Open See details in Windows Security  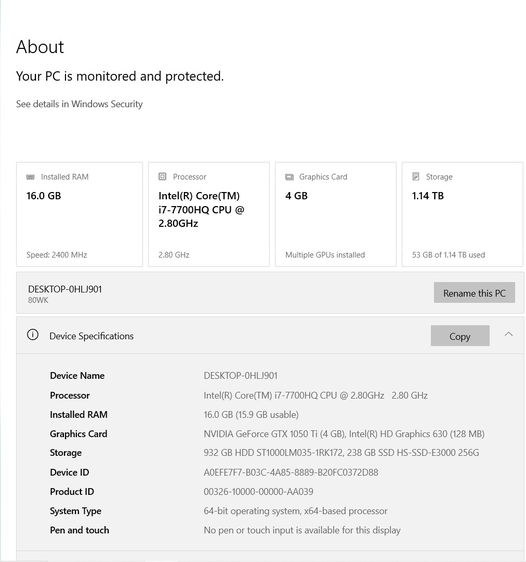(79, 104)
